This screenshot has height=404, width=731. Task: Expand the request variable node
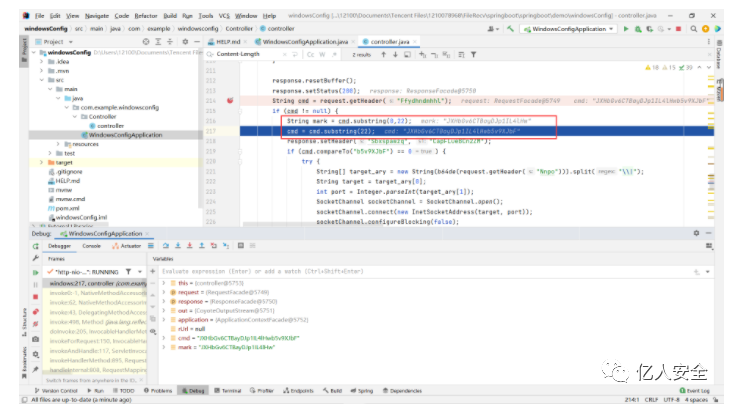click(164, 292)
